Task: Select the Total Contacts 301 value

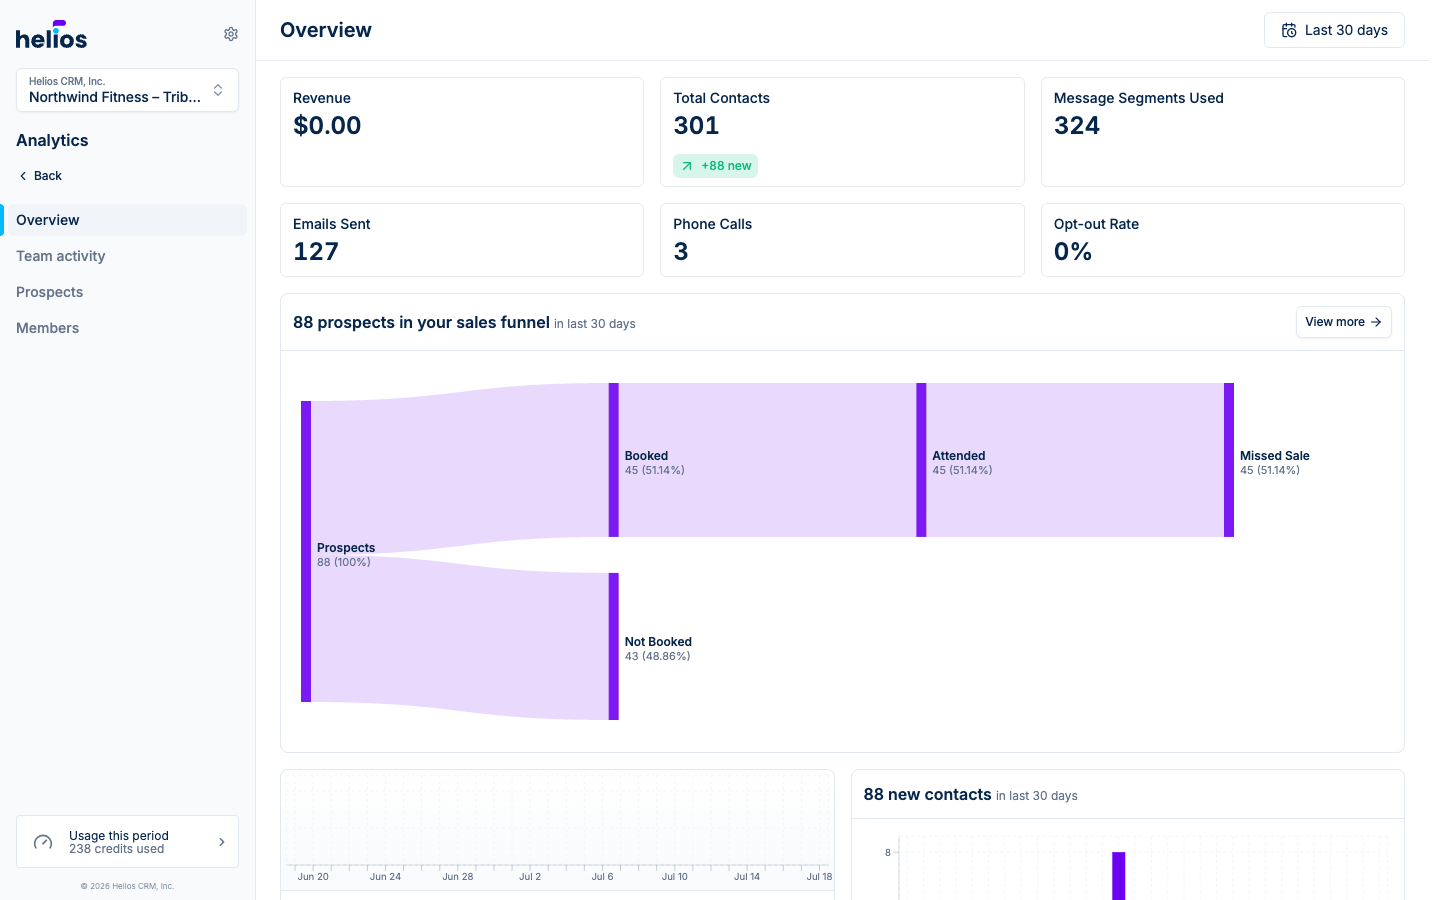Action: [x=696, y=126]
